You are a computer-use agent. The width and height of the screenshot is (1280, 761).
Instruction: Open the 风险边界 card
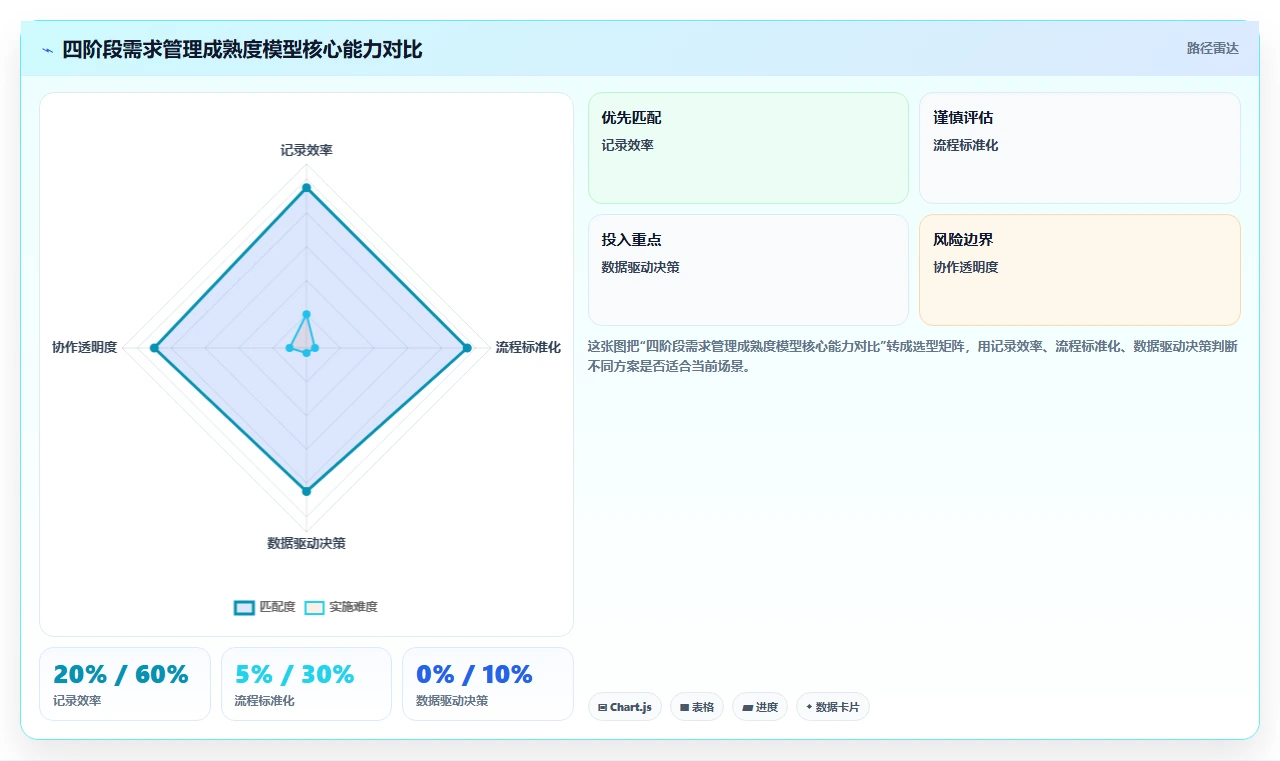1080,270
